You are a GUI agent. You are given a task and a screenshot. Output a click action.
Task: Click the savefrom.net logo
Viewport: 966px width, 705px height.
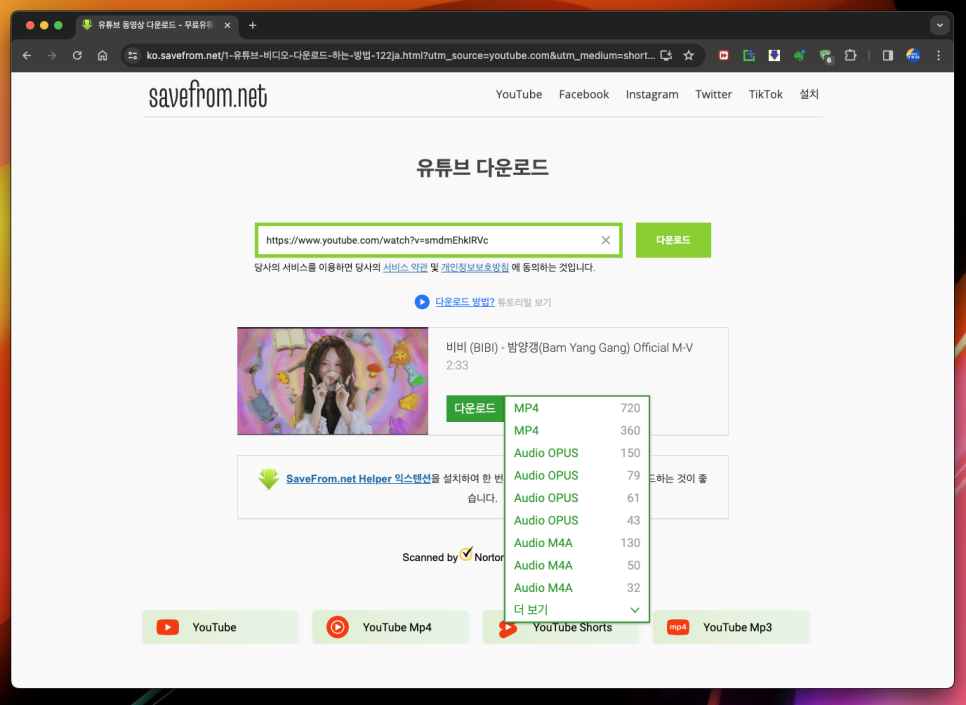pos(208,95)
